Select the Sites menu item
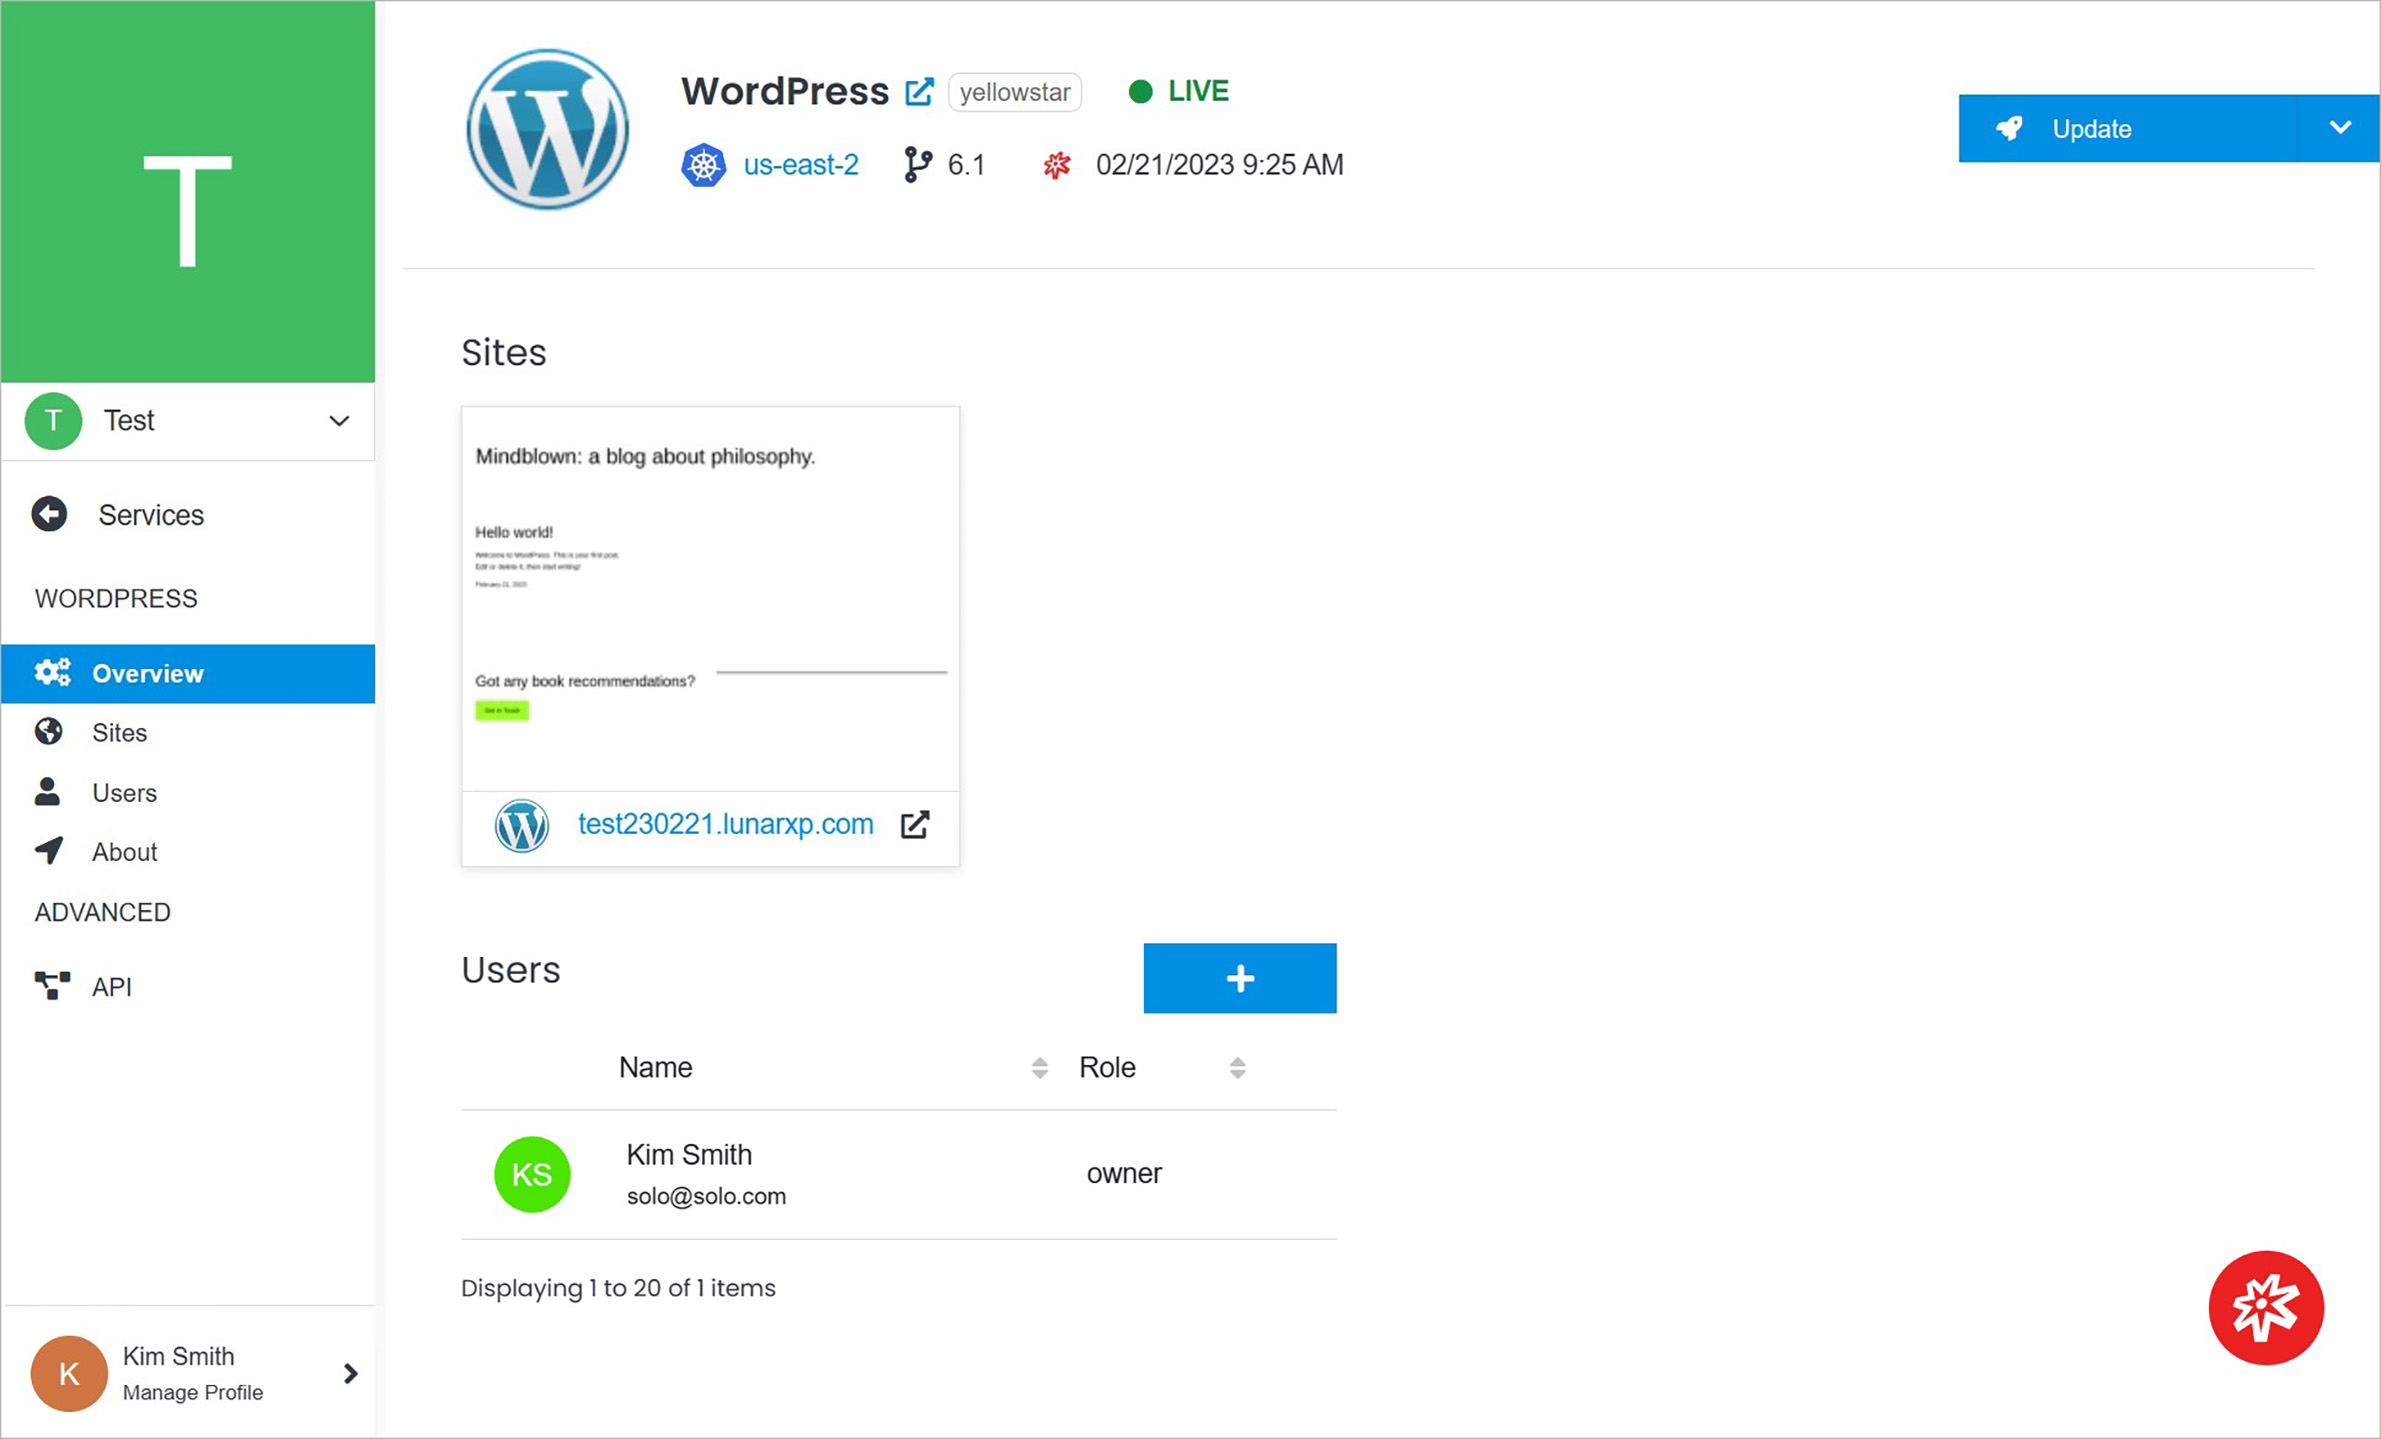Viewport: 2381px width, 1439px height. pos(119,731)
